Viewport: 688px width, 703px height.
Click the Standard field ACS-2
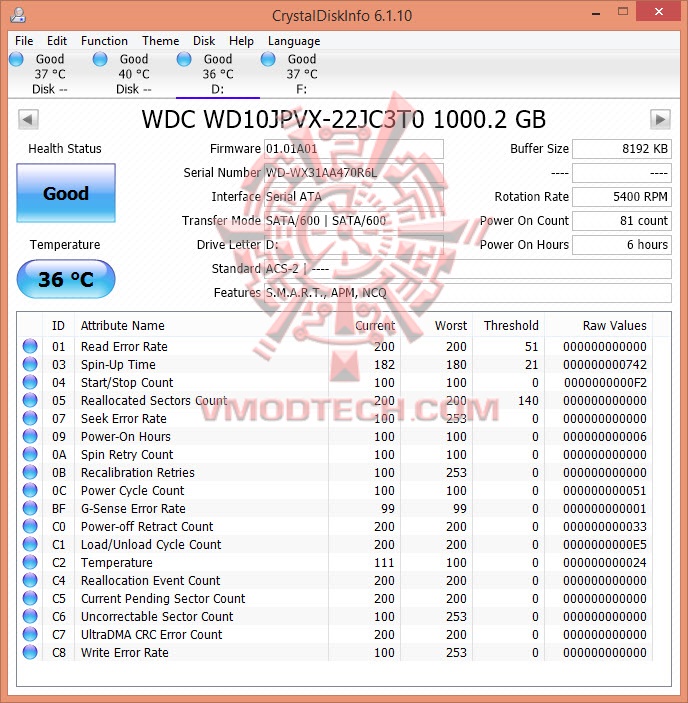pyautogui.click(x=467, y=269)
